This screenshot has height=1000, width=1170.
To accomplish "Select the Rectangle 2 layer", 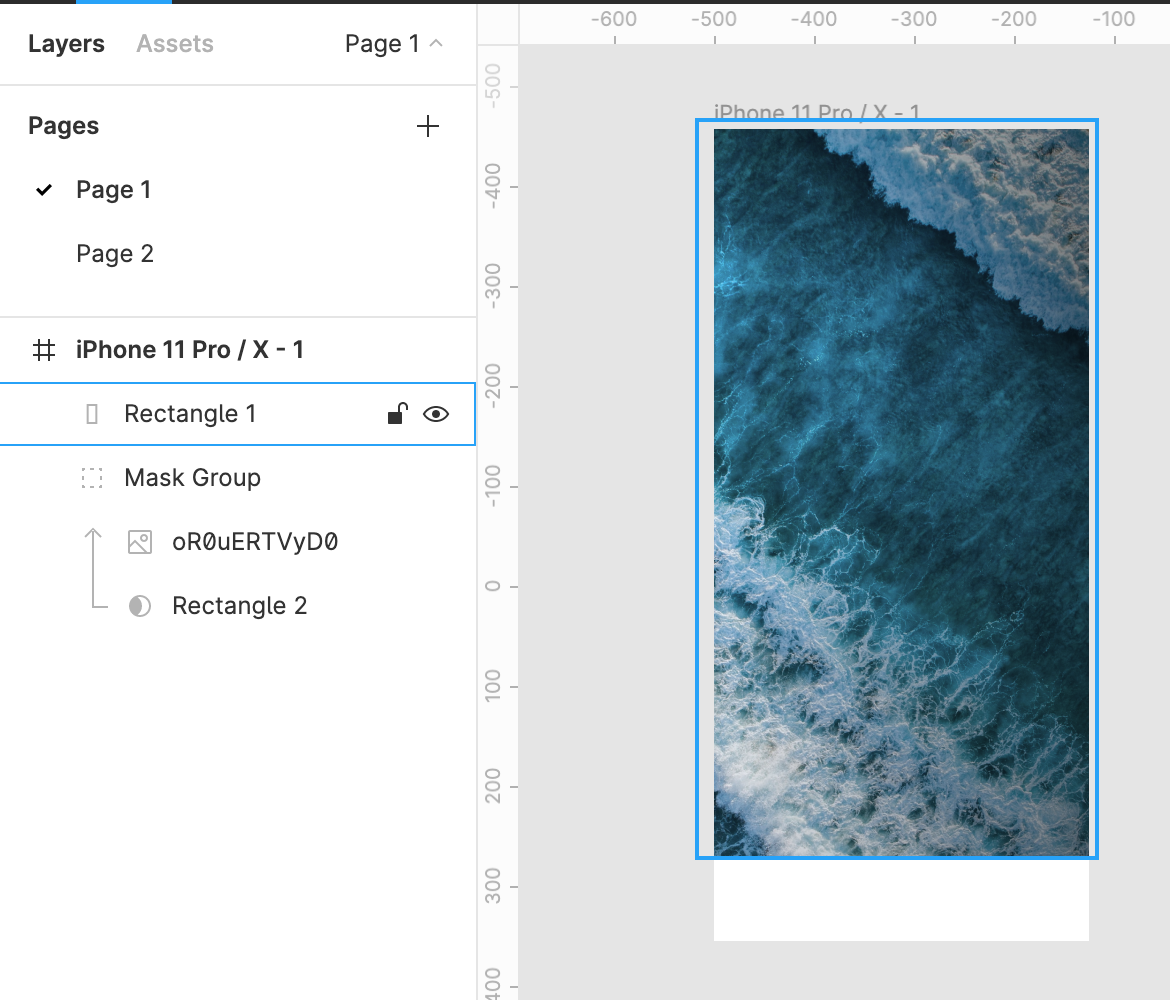I will click(x=239, y=606).
